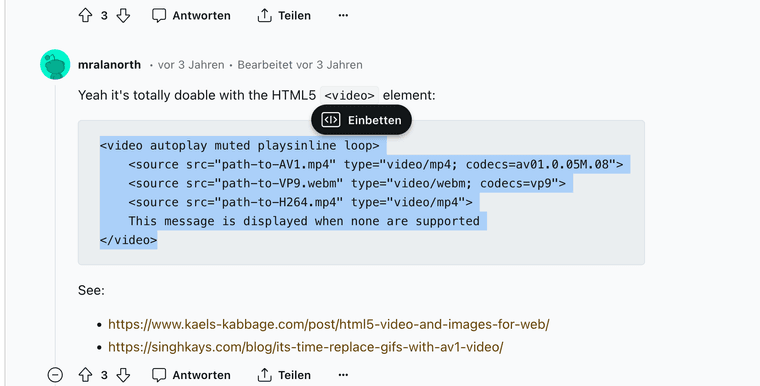Click the Einbetten embed popup button

(362, 120)
